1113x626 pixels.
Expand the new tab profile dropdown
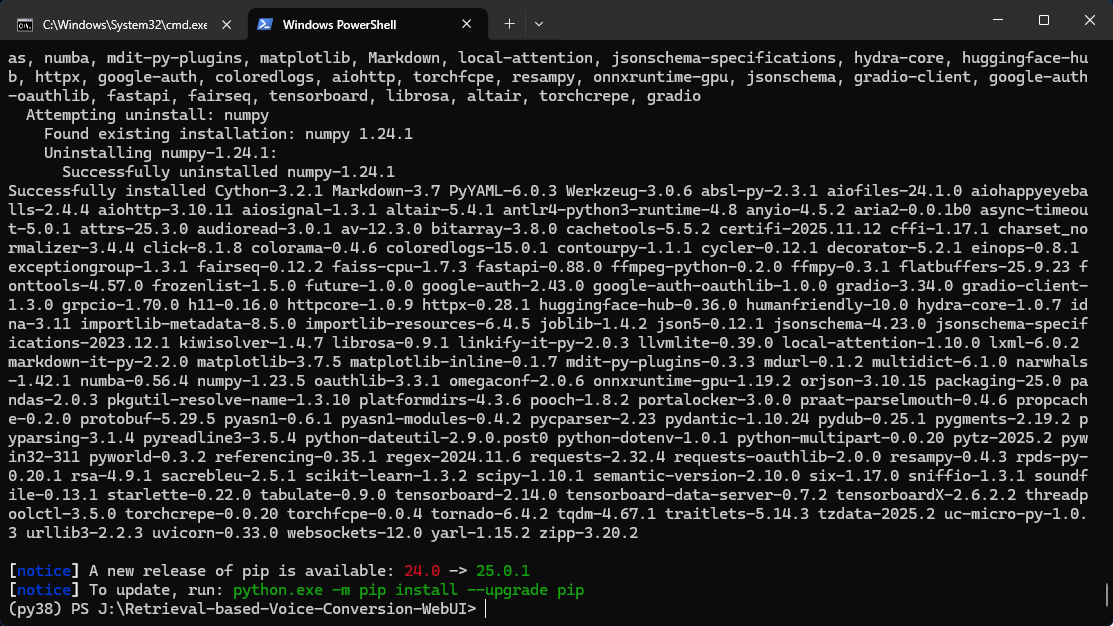pos(539,24)
